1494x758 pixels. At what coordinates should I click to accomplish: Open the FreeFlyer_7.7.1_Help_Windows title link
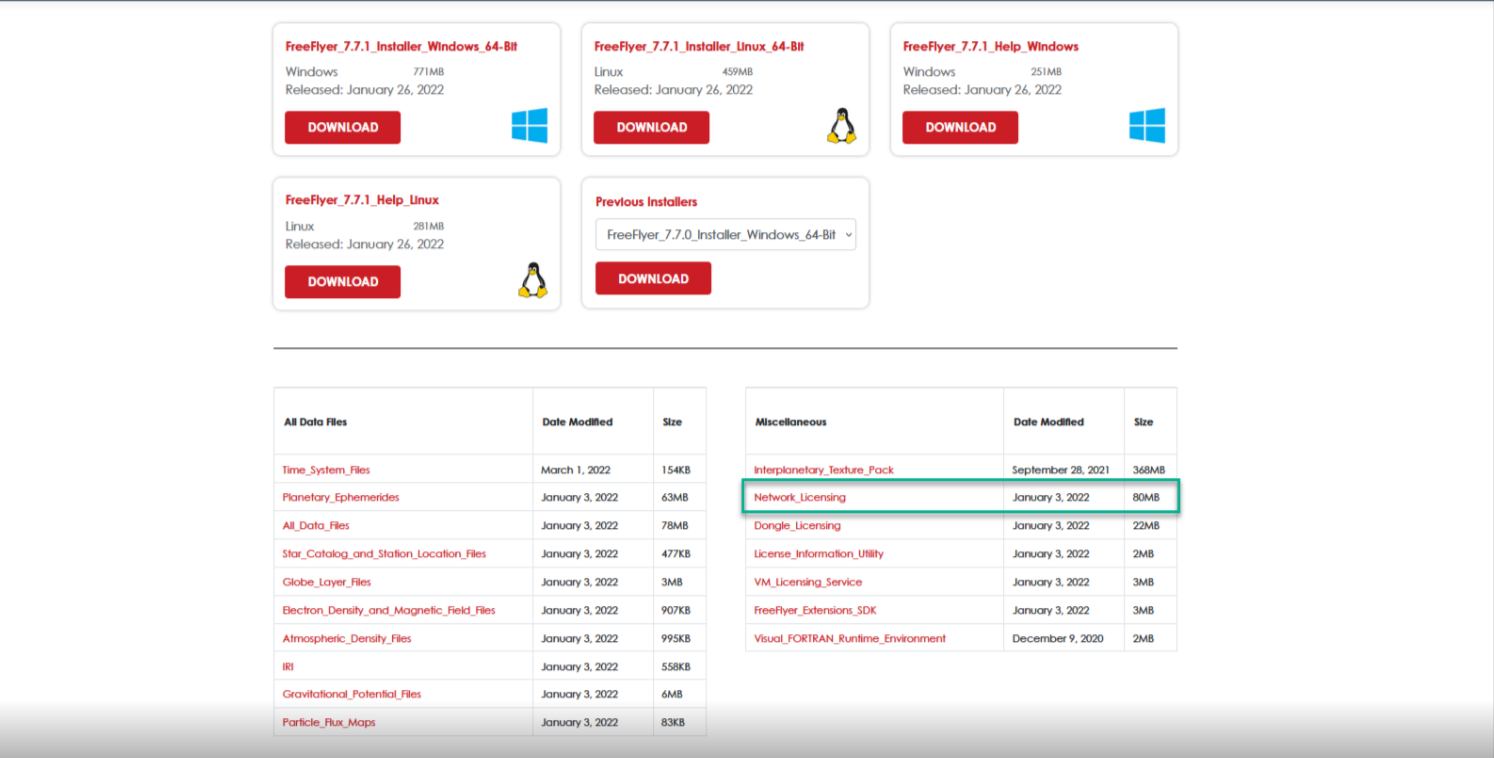(991, 46)
